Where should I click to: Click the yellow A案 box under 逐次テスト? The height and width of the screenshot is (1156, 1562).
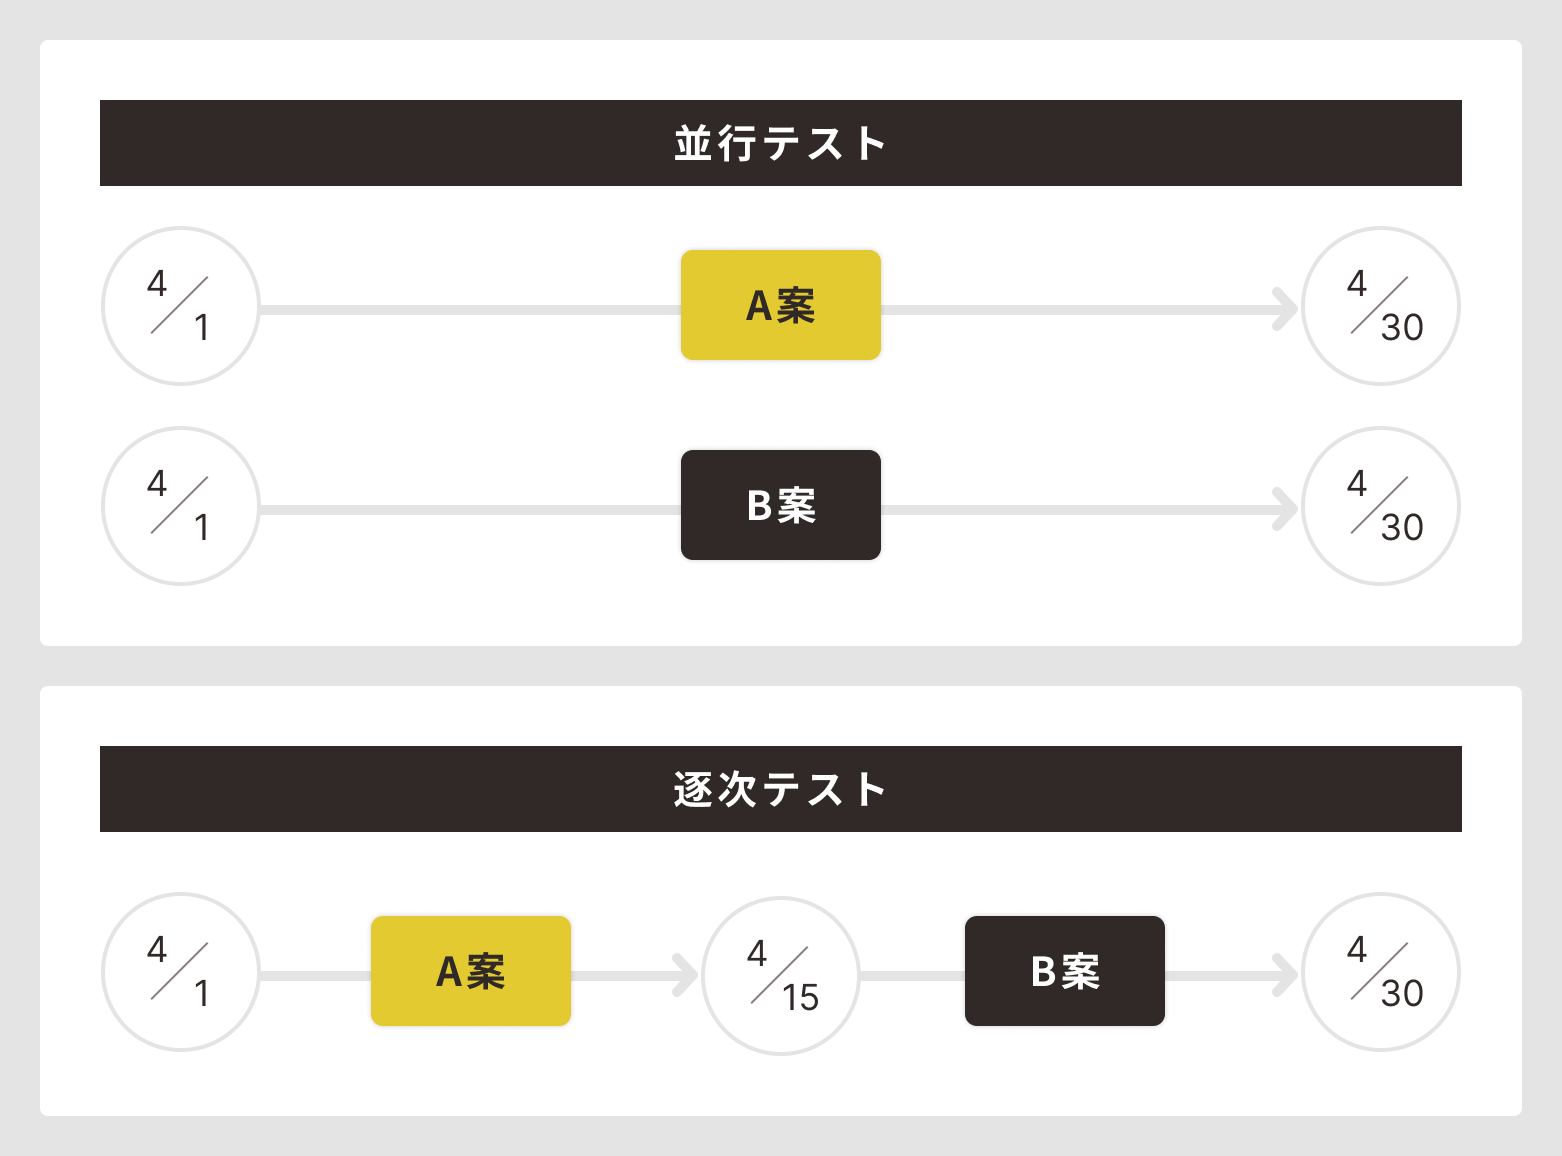pos(470,971)
